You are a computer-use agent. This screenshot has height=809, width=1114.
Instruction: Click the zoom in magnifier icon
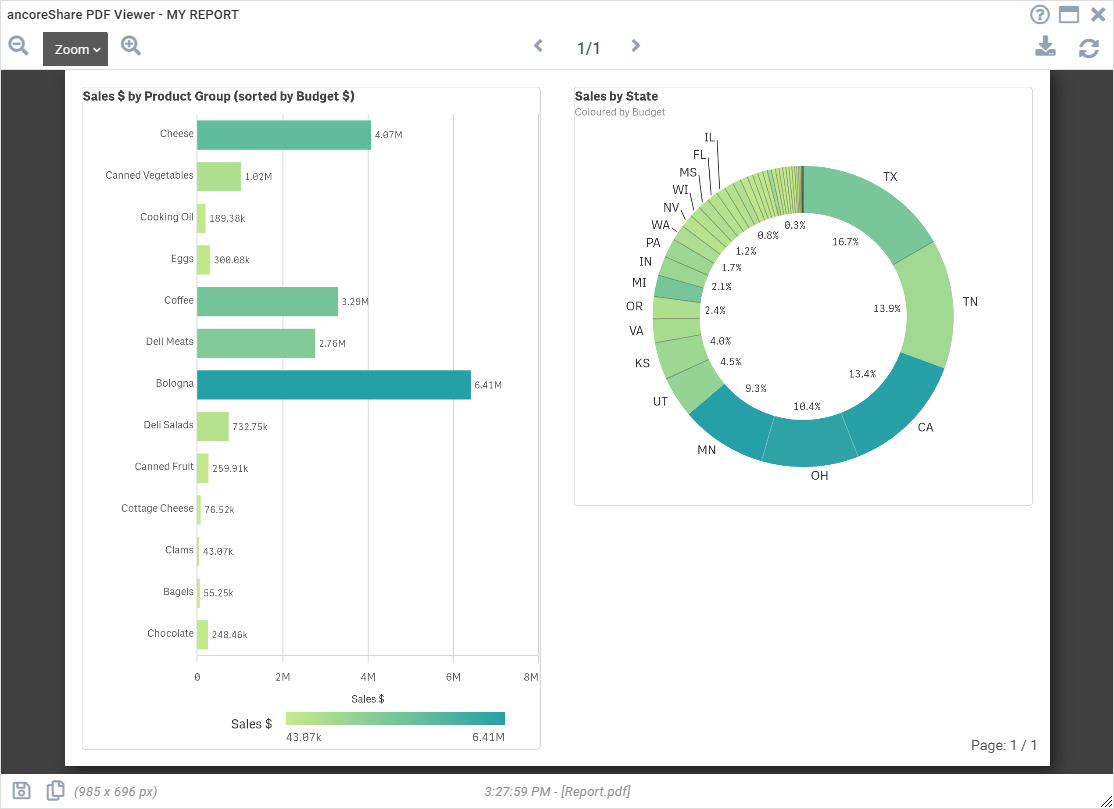coord(131,46)
